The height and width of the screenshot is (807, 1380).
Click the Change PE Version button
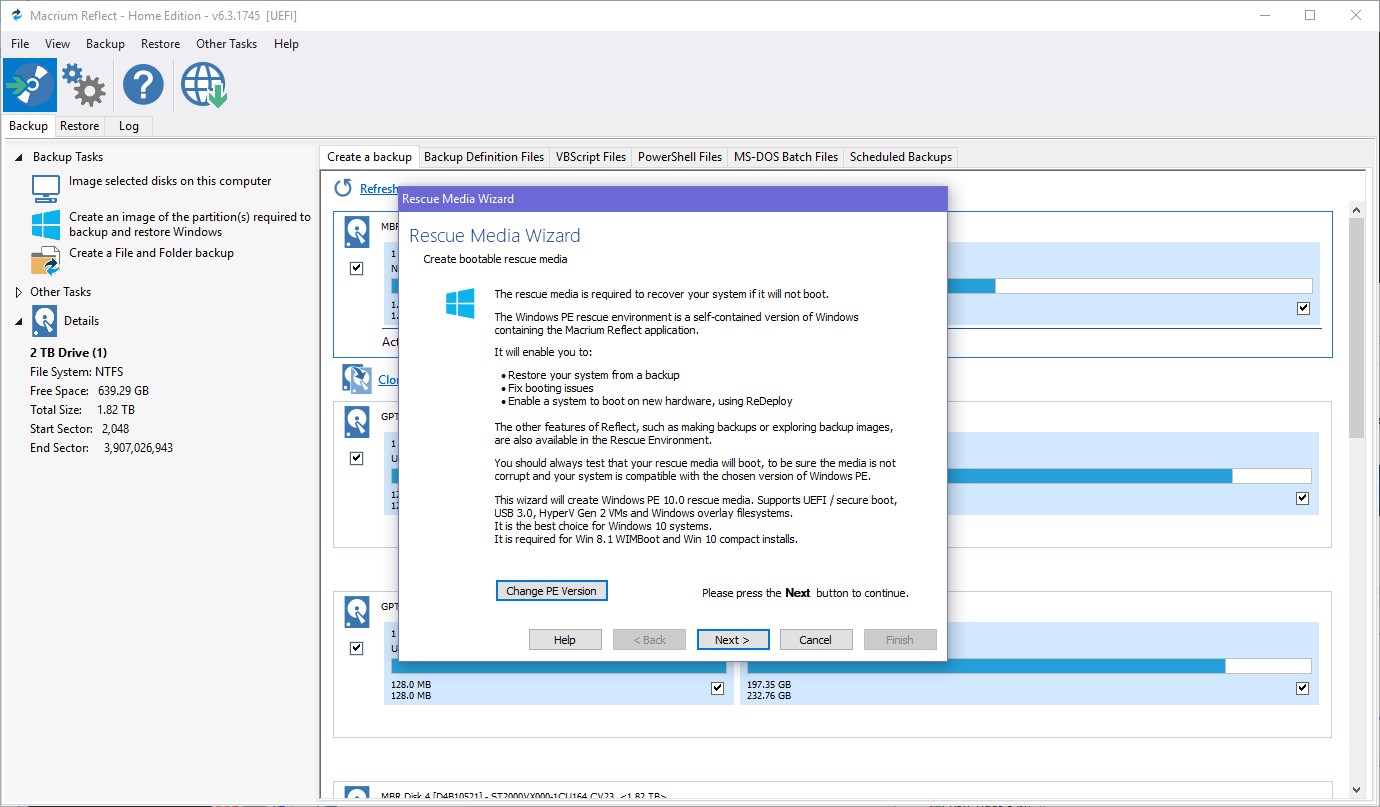tap(551, 591)
